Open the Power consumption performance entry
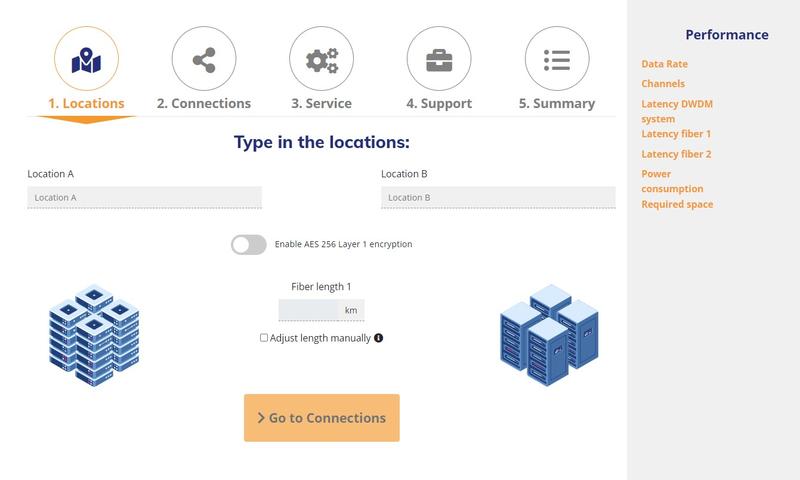The height and width of the screenshot is (480, 800). [672, 181]
